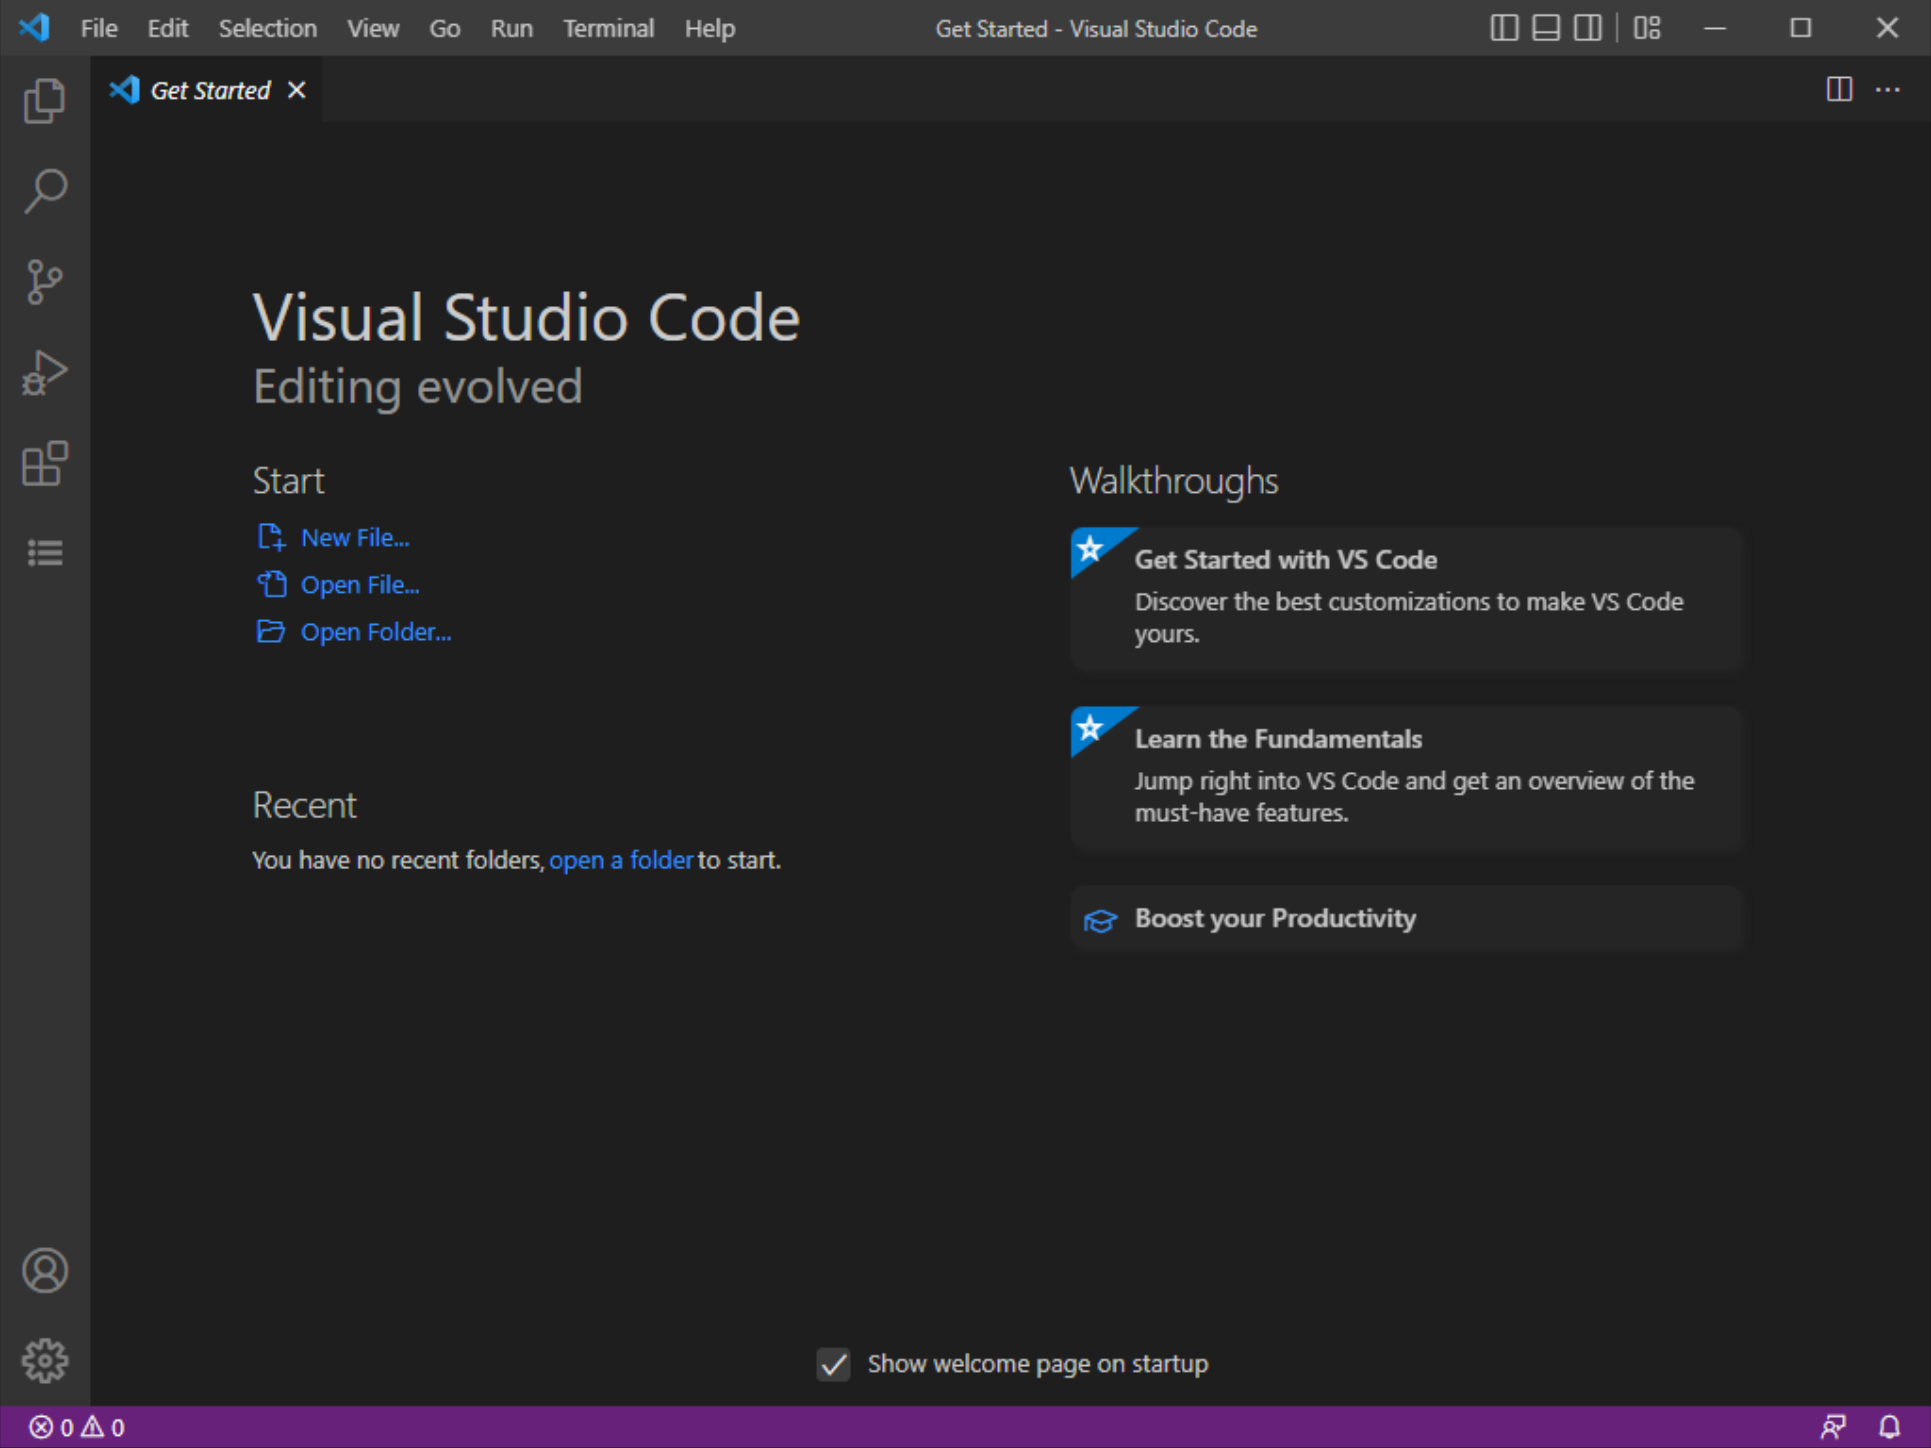Open the editor More Actions ellipsis
The height and width of the screenshot is (1448, 1931).
click(1888, 90)
